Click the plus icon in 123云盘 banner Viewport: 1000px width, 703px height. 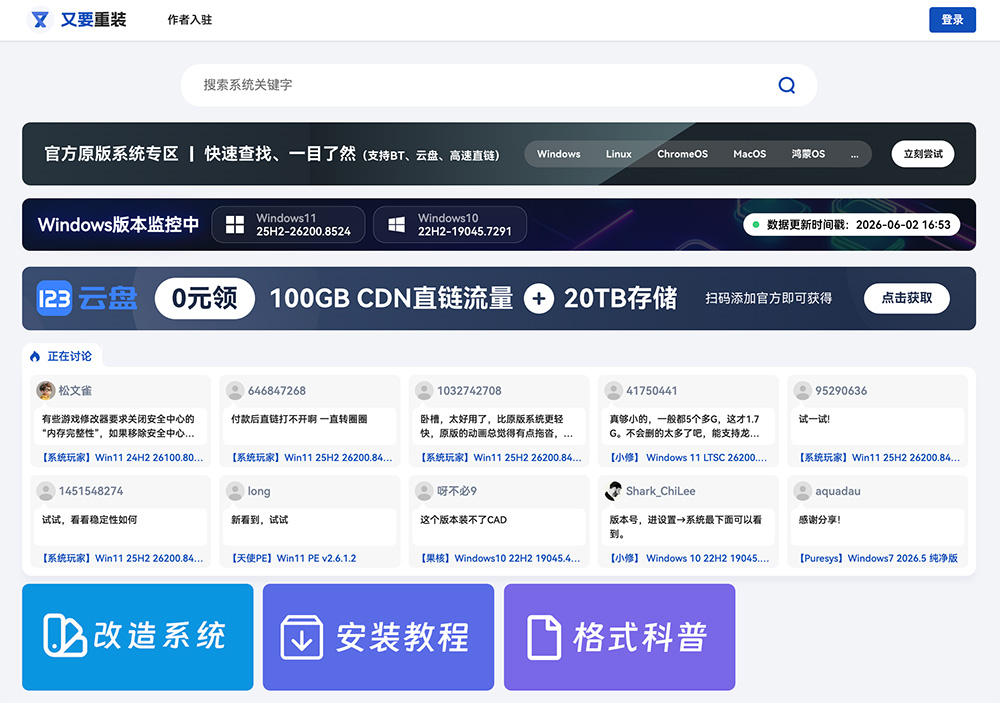(x=539, y=299)
